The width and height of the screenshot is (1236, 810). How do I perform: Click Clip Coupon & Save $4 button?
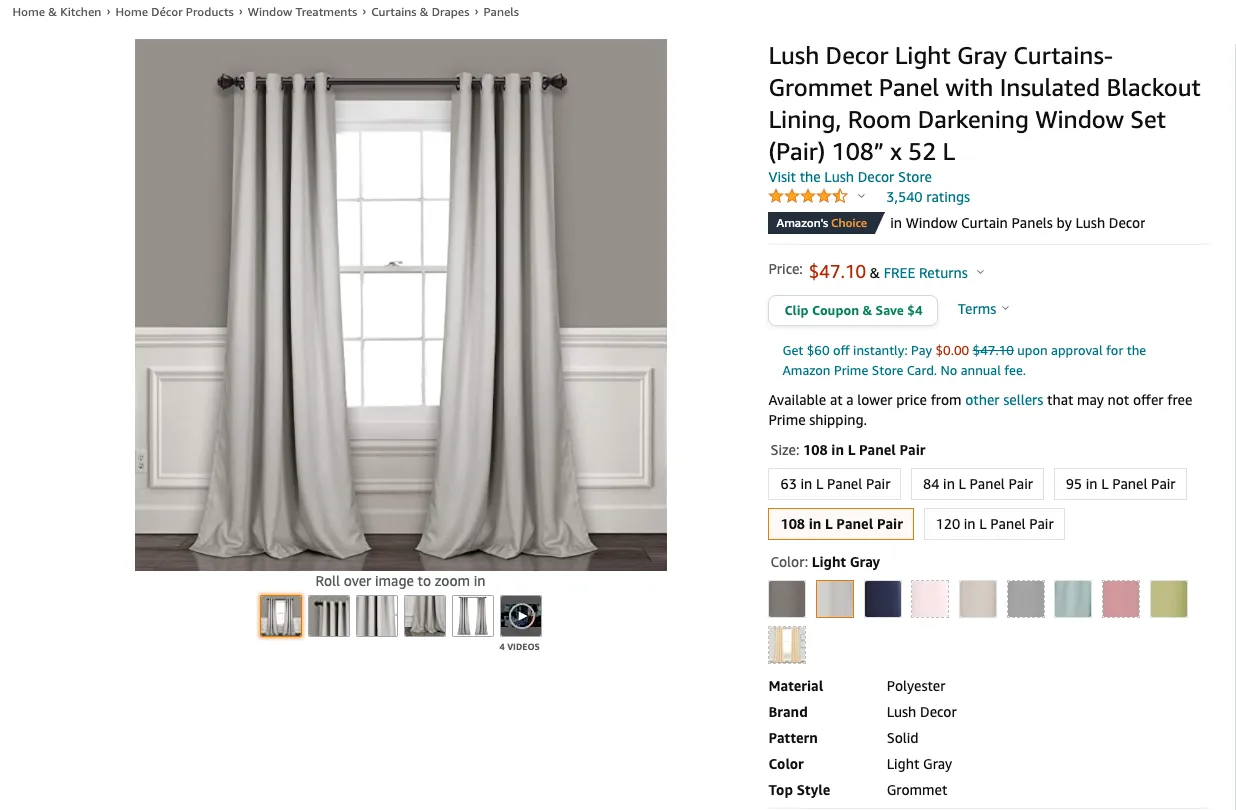[x=853, y=310]
